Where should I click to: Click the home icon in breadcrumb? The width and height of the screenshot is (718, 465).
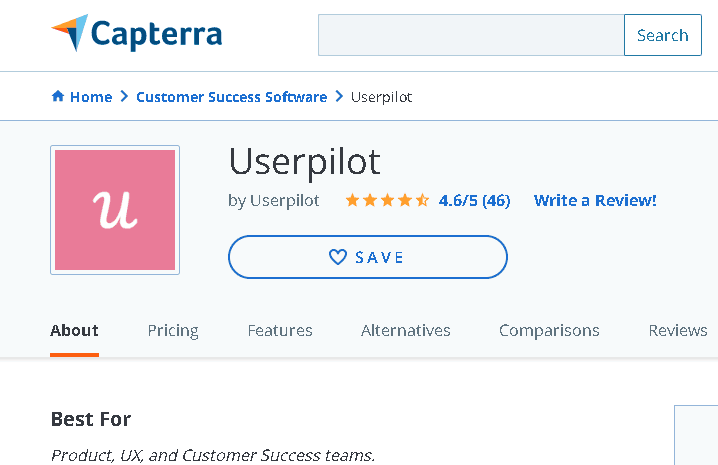tap(58, 96)
